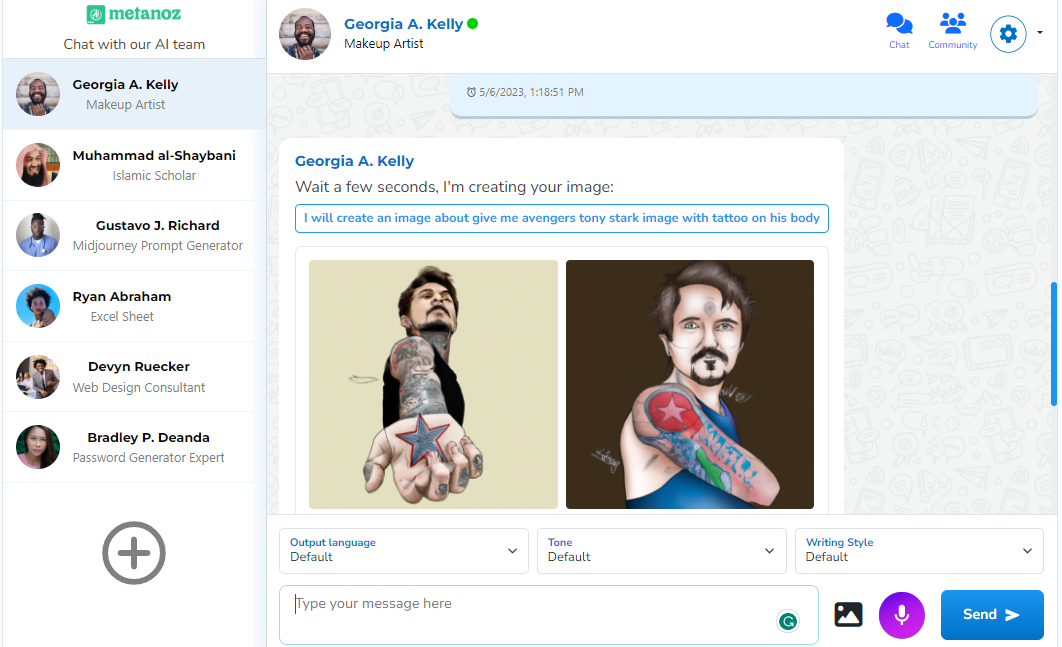This screenshot has width=1062, height=647.
Task: Open the right tattooed portrait thumbnail
Action: click(690, 384)
